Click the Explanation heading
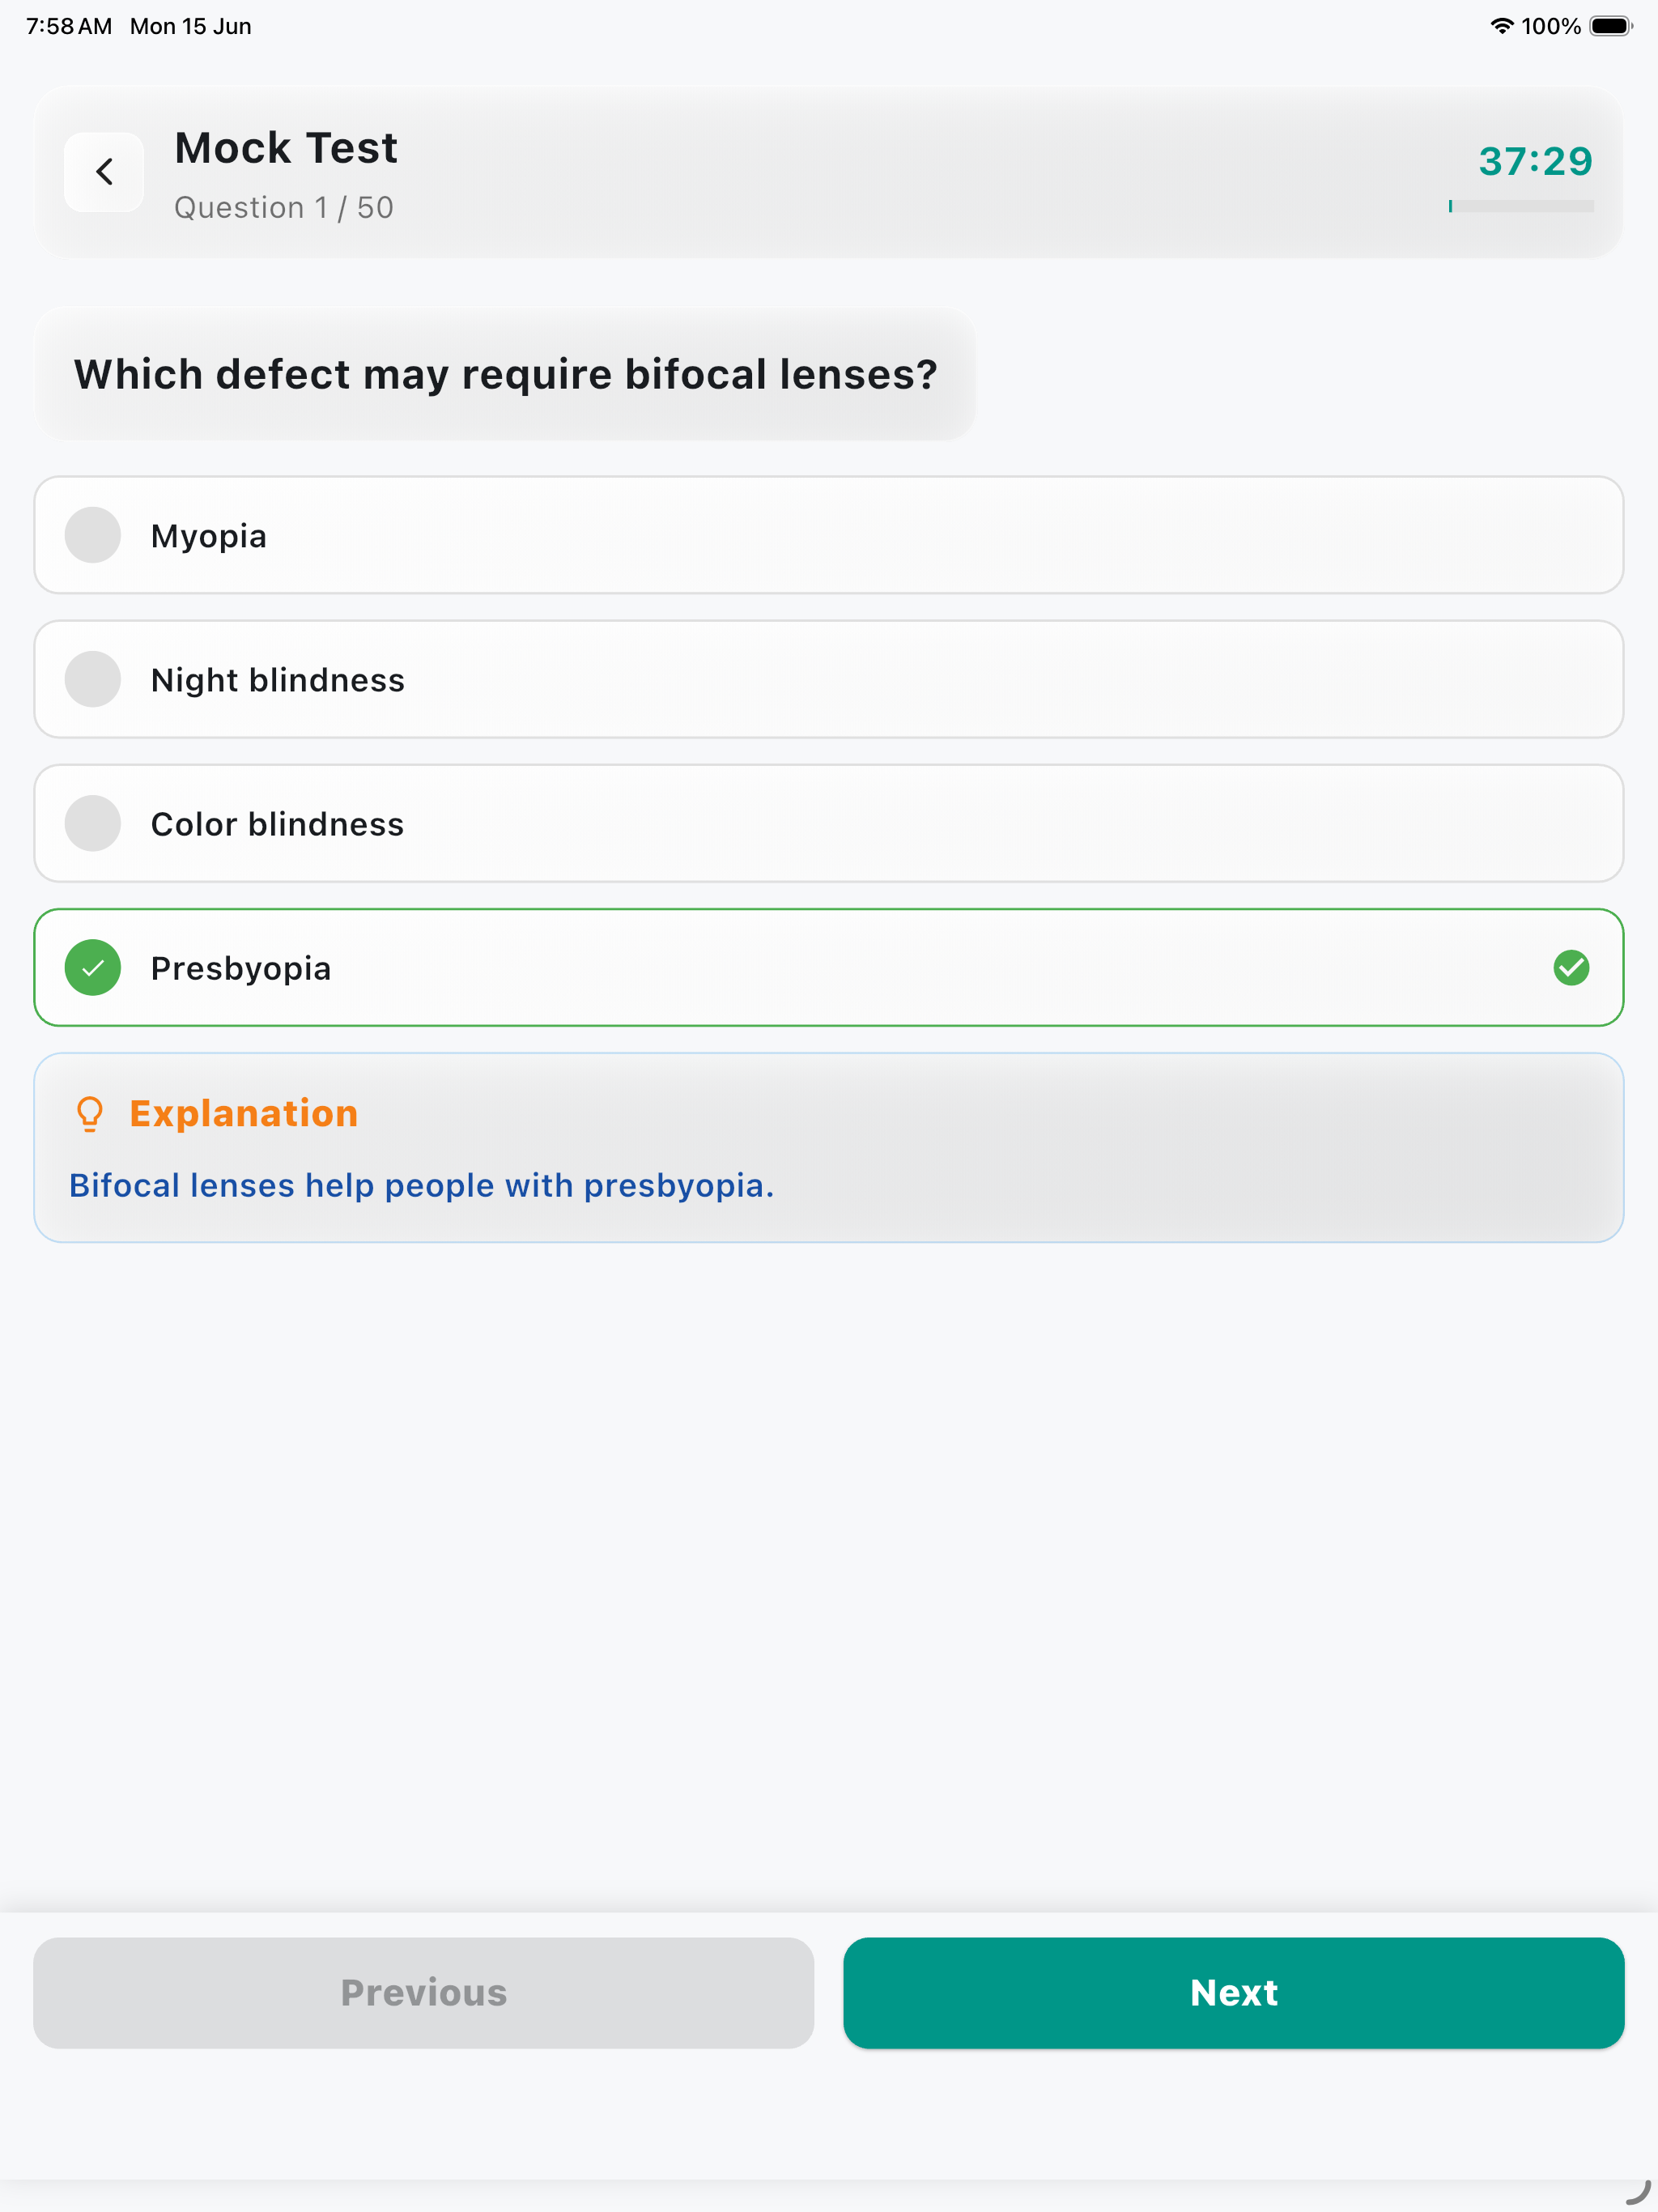 244,1114
